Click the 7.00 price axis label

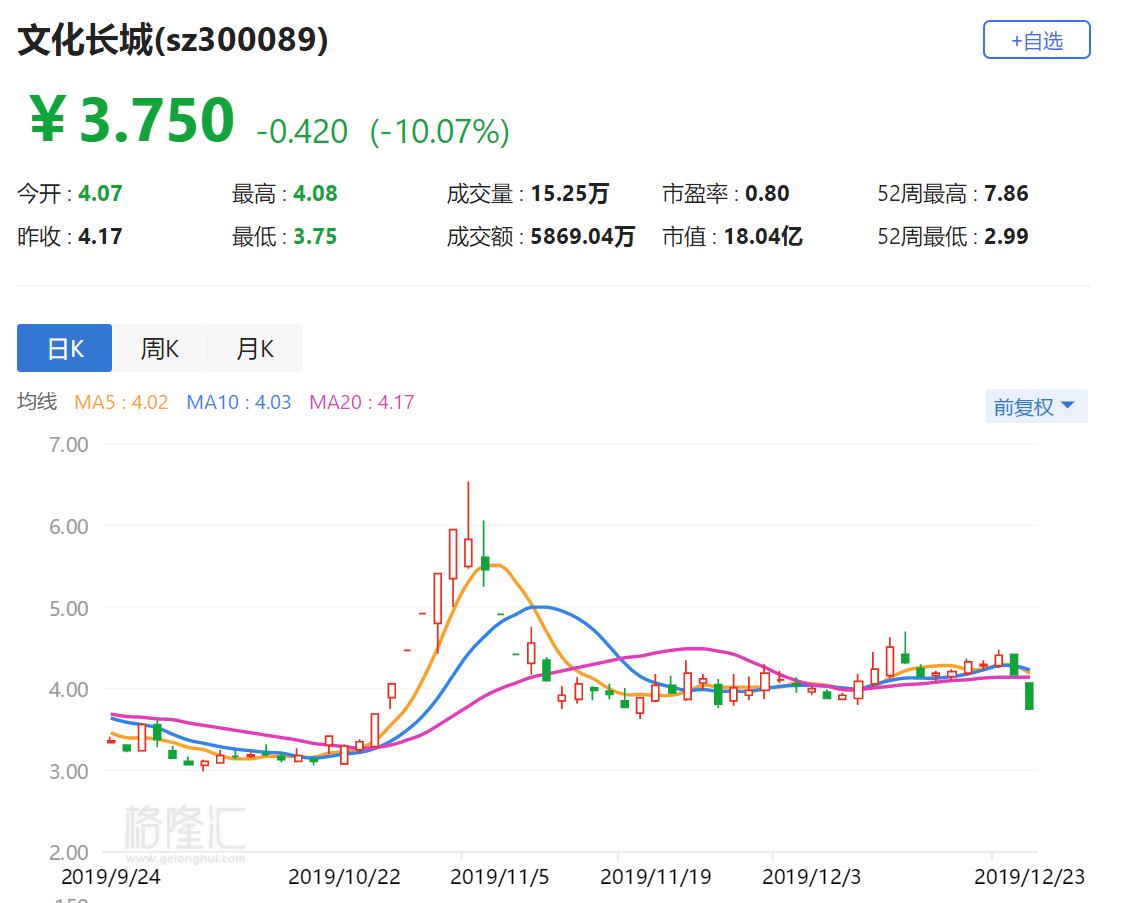click(x=69, y=444)
